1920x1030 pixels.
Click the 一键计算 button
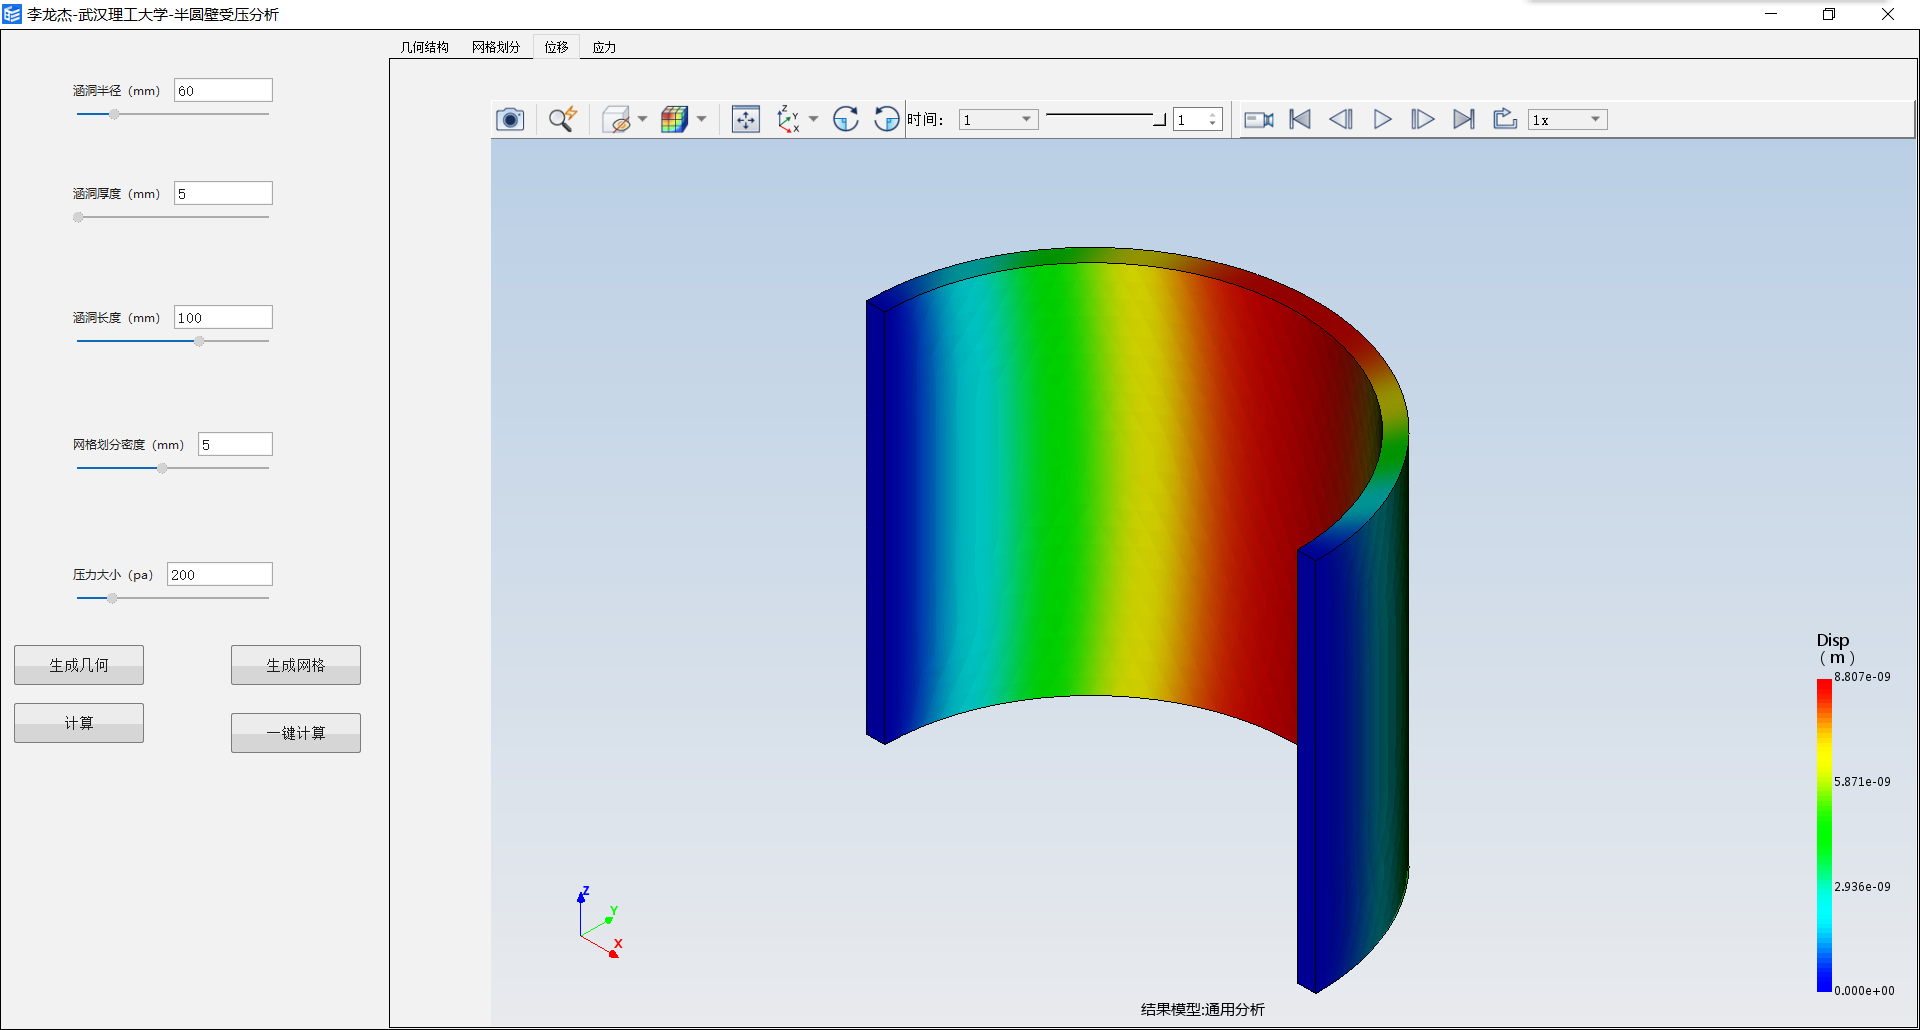coord(296,733)
